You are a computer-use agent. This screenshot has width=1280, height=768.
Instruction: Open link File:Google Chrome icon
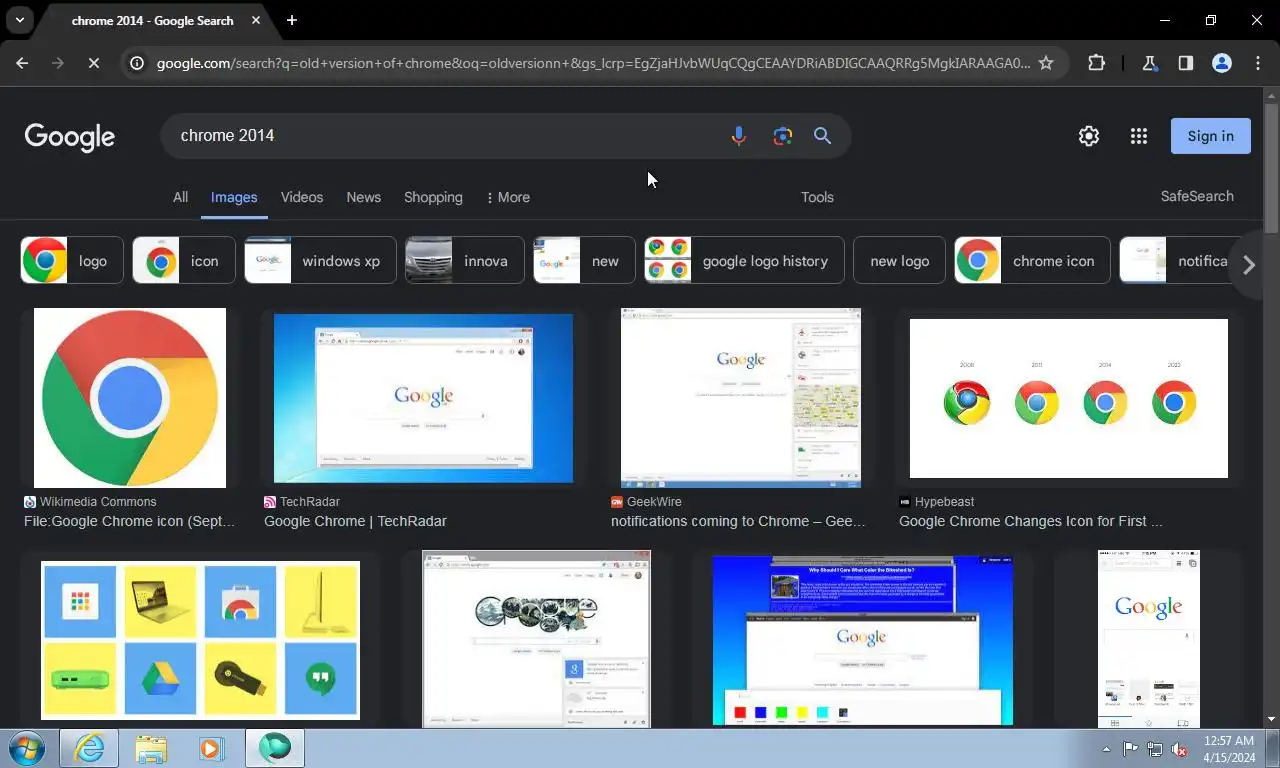pos(130,521)
